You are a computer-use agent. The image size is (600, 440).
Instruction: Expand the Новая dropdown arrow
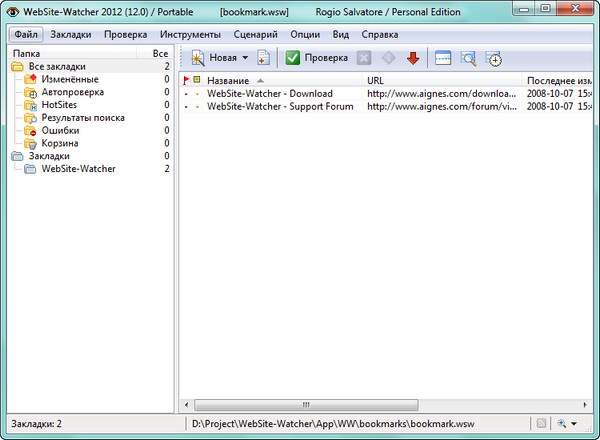245,58
